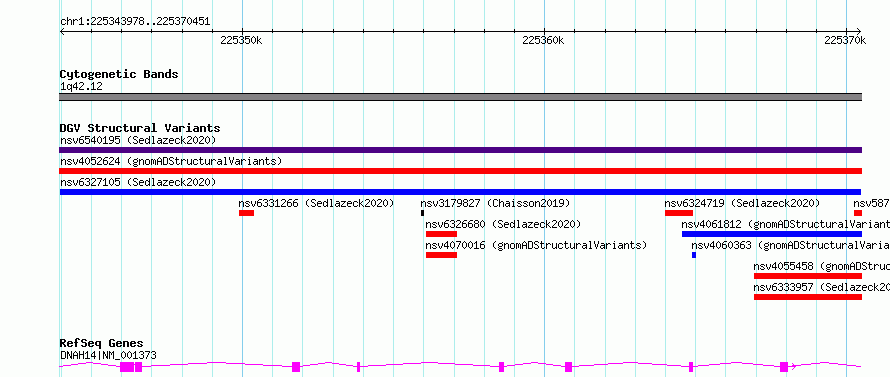The height and width of the screenshot is (377, 890).
Task: Open the nsv4070016 gnomAD variant label
Action: click(536, 245)
